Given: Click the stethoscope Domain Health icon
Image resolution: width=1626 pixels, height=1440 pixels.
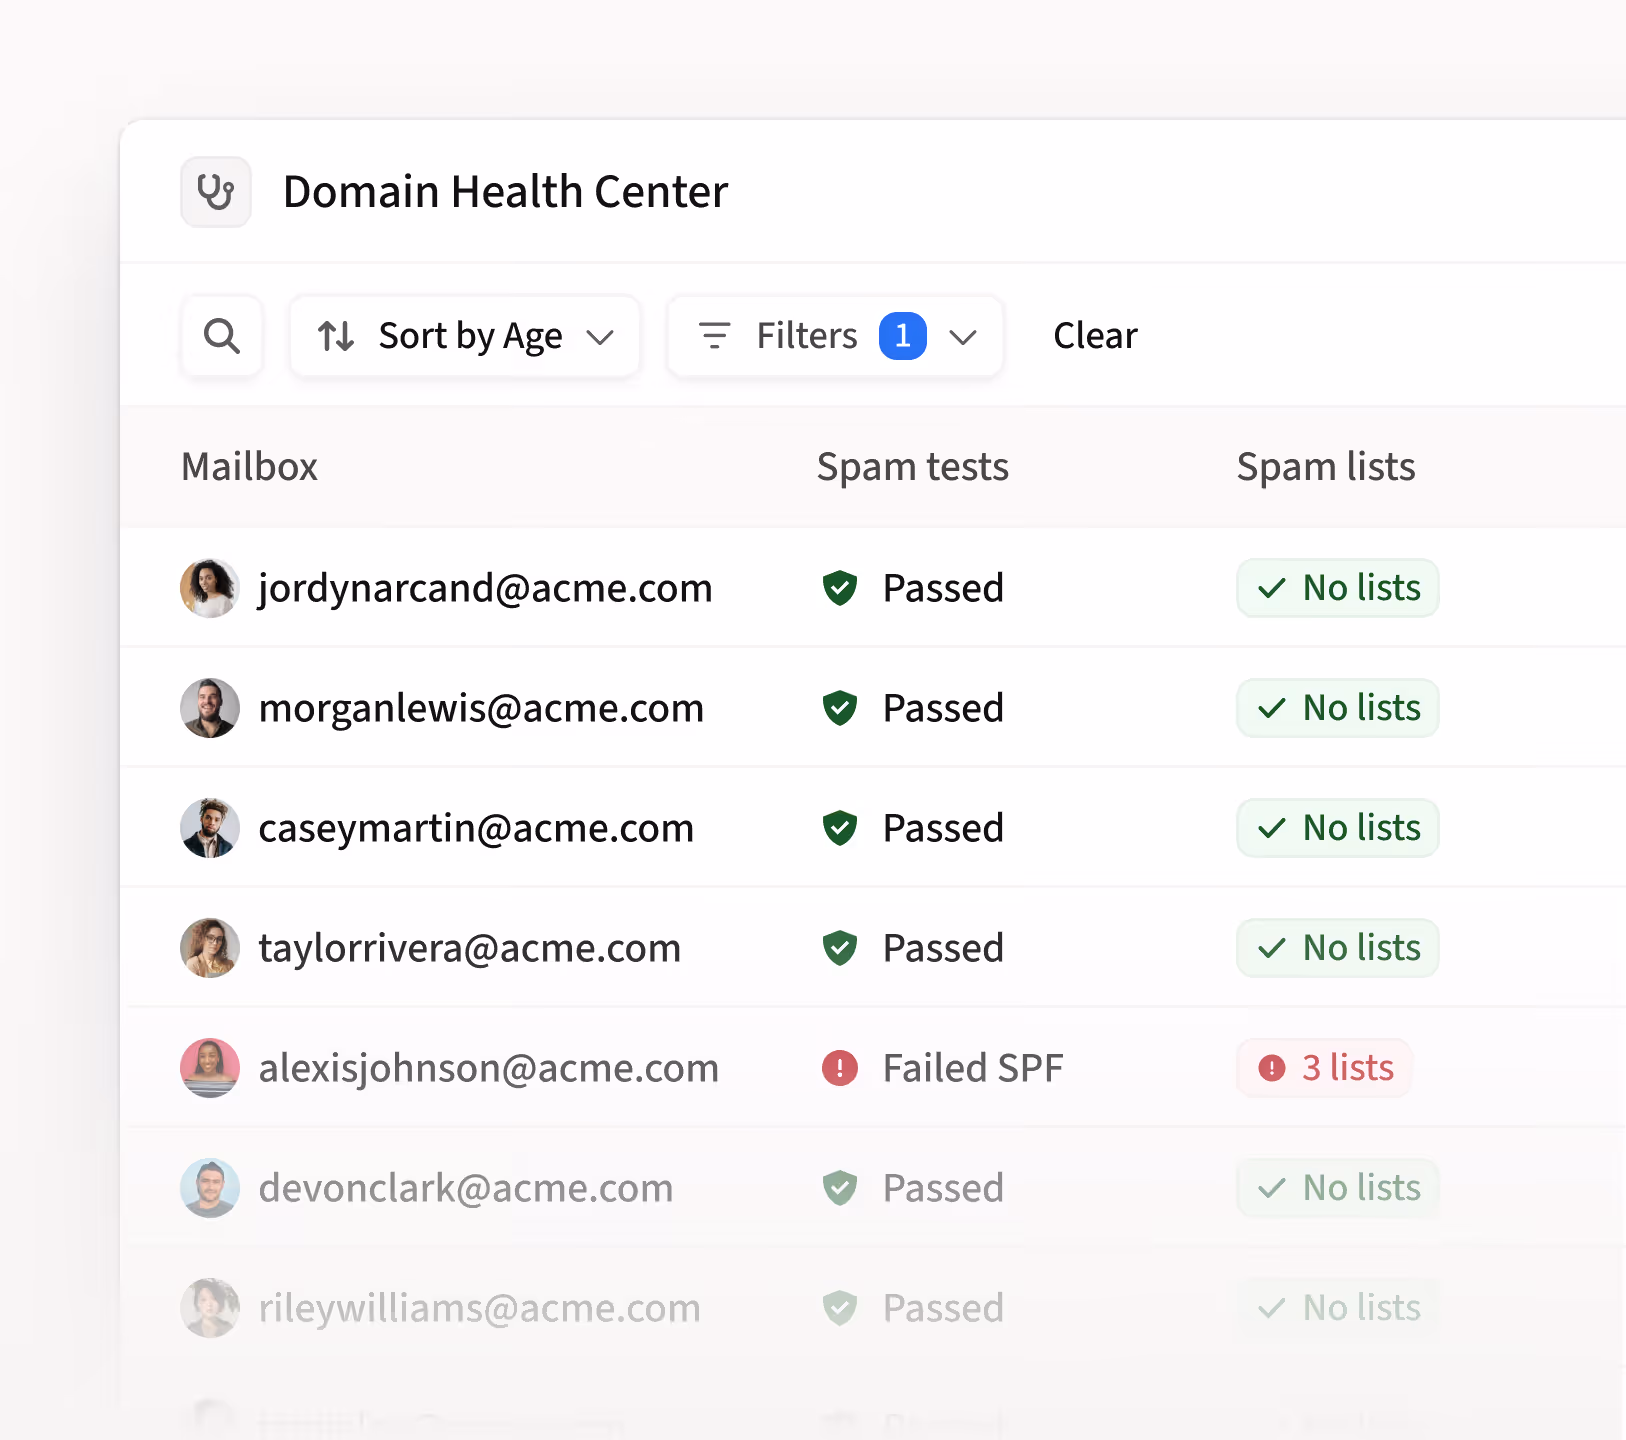Looking at the screenshot, I should pos(216,192).
